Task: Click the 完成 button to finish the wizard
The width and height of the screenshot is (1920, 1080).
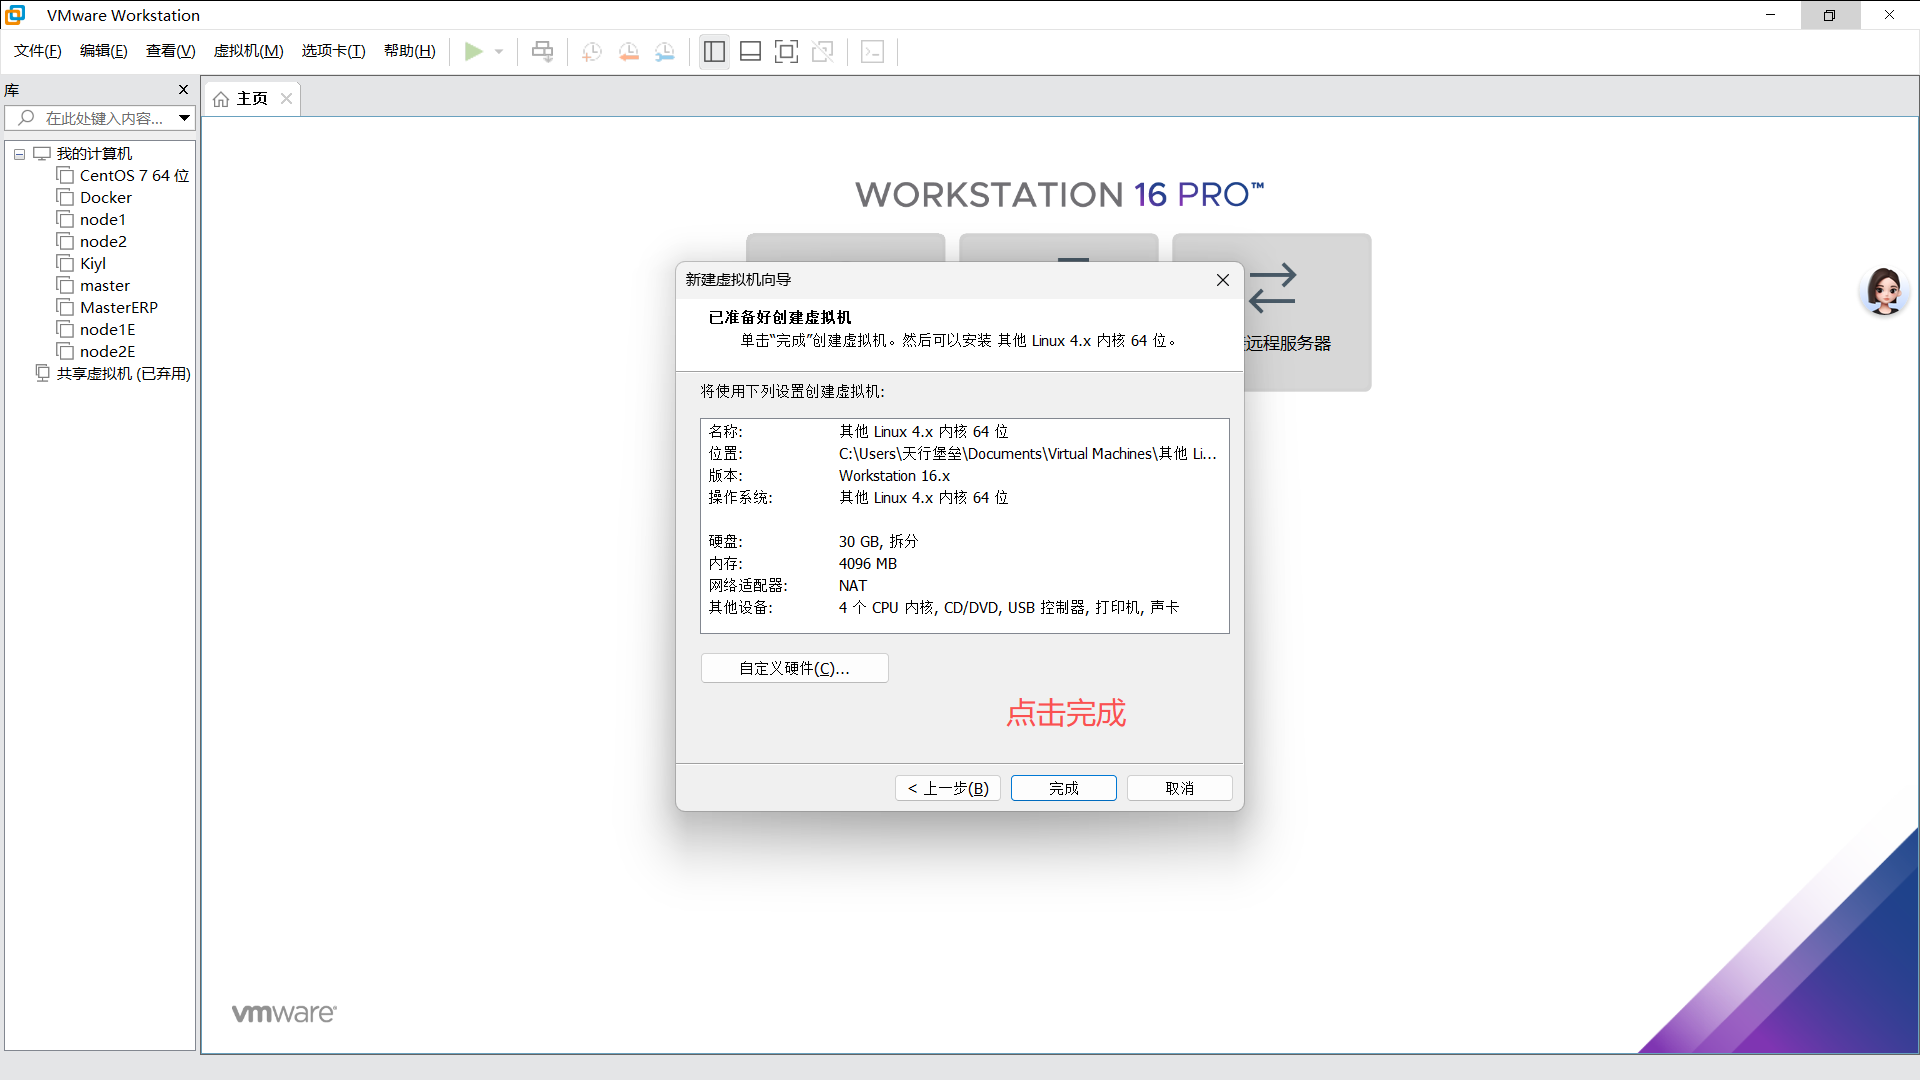Action: click(1063, 788)
